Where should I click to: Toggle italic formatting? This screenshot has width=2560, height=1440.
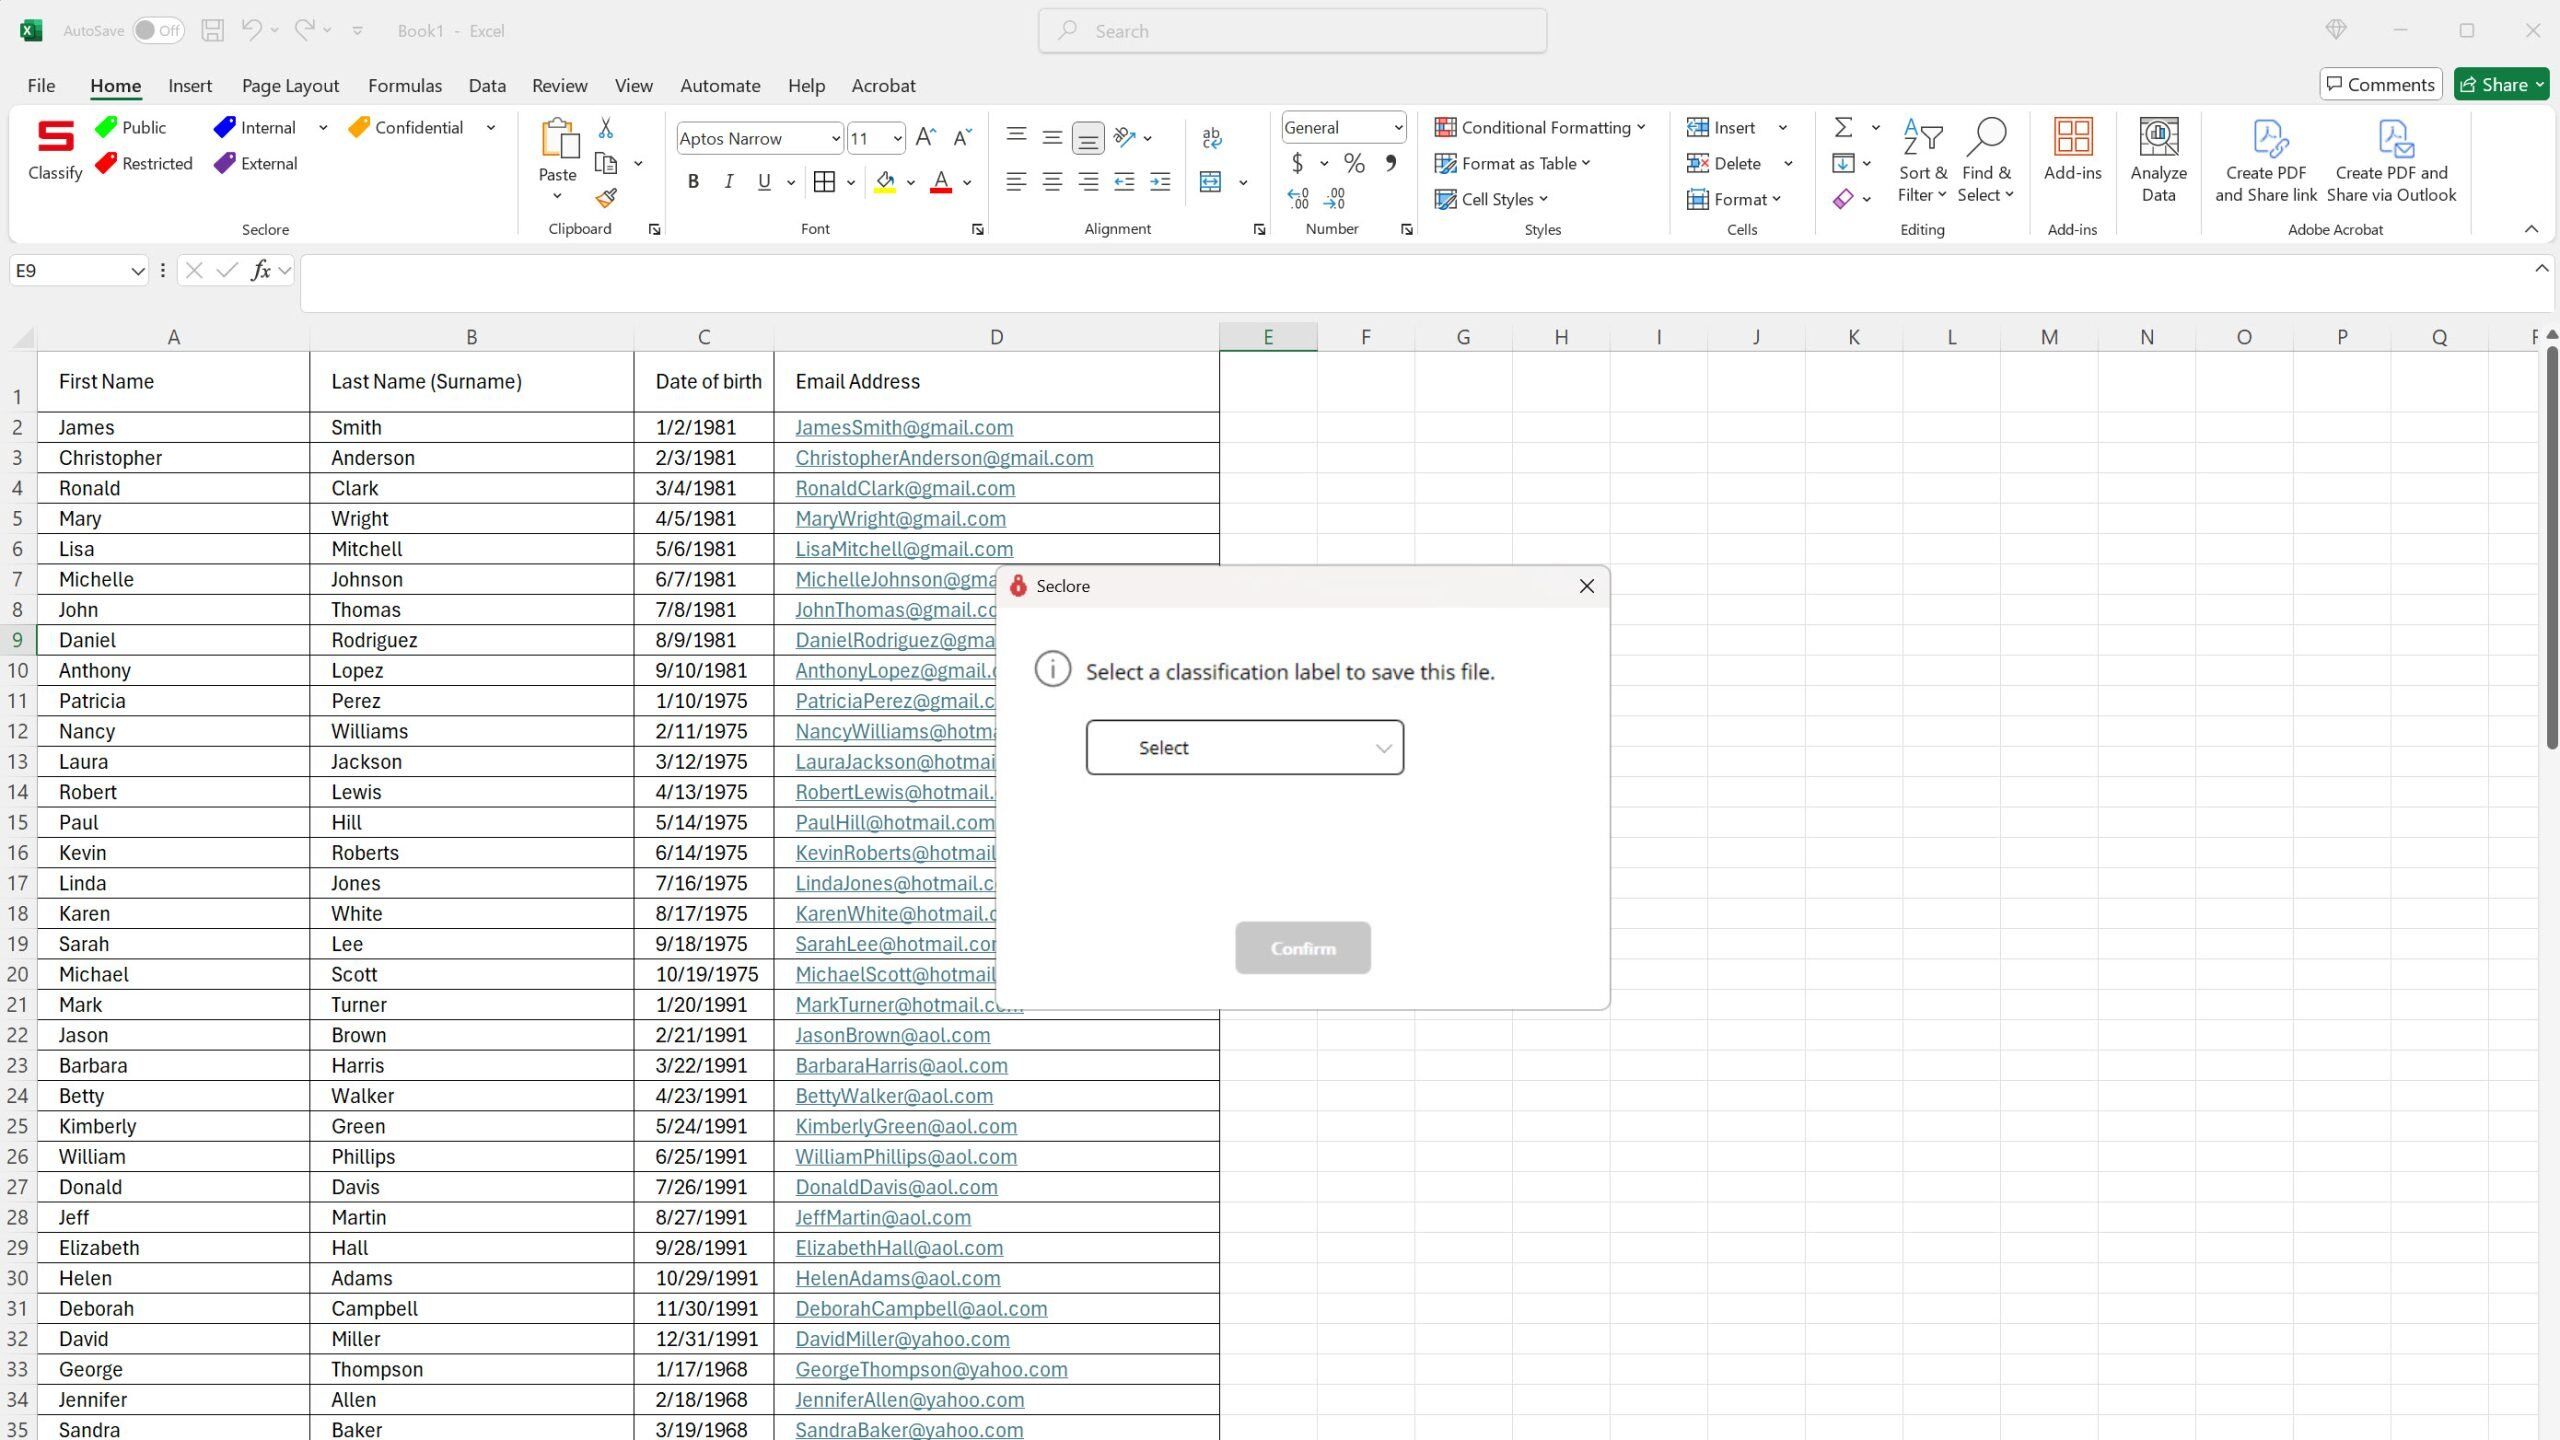[729, 182]
